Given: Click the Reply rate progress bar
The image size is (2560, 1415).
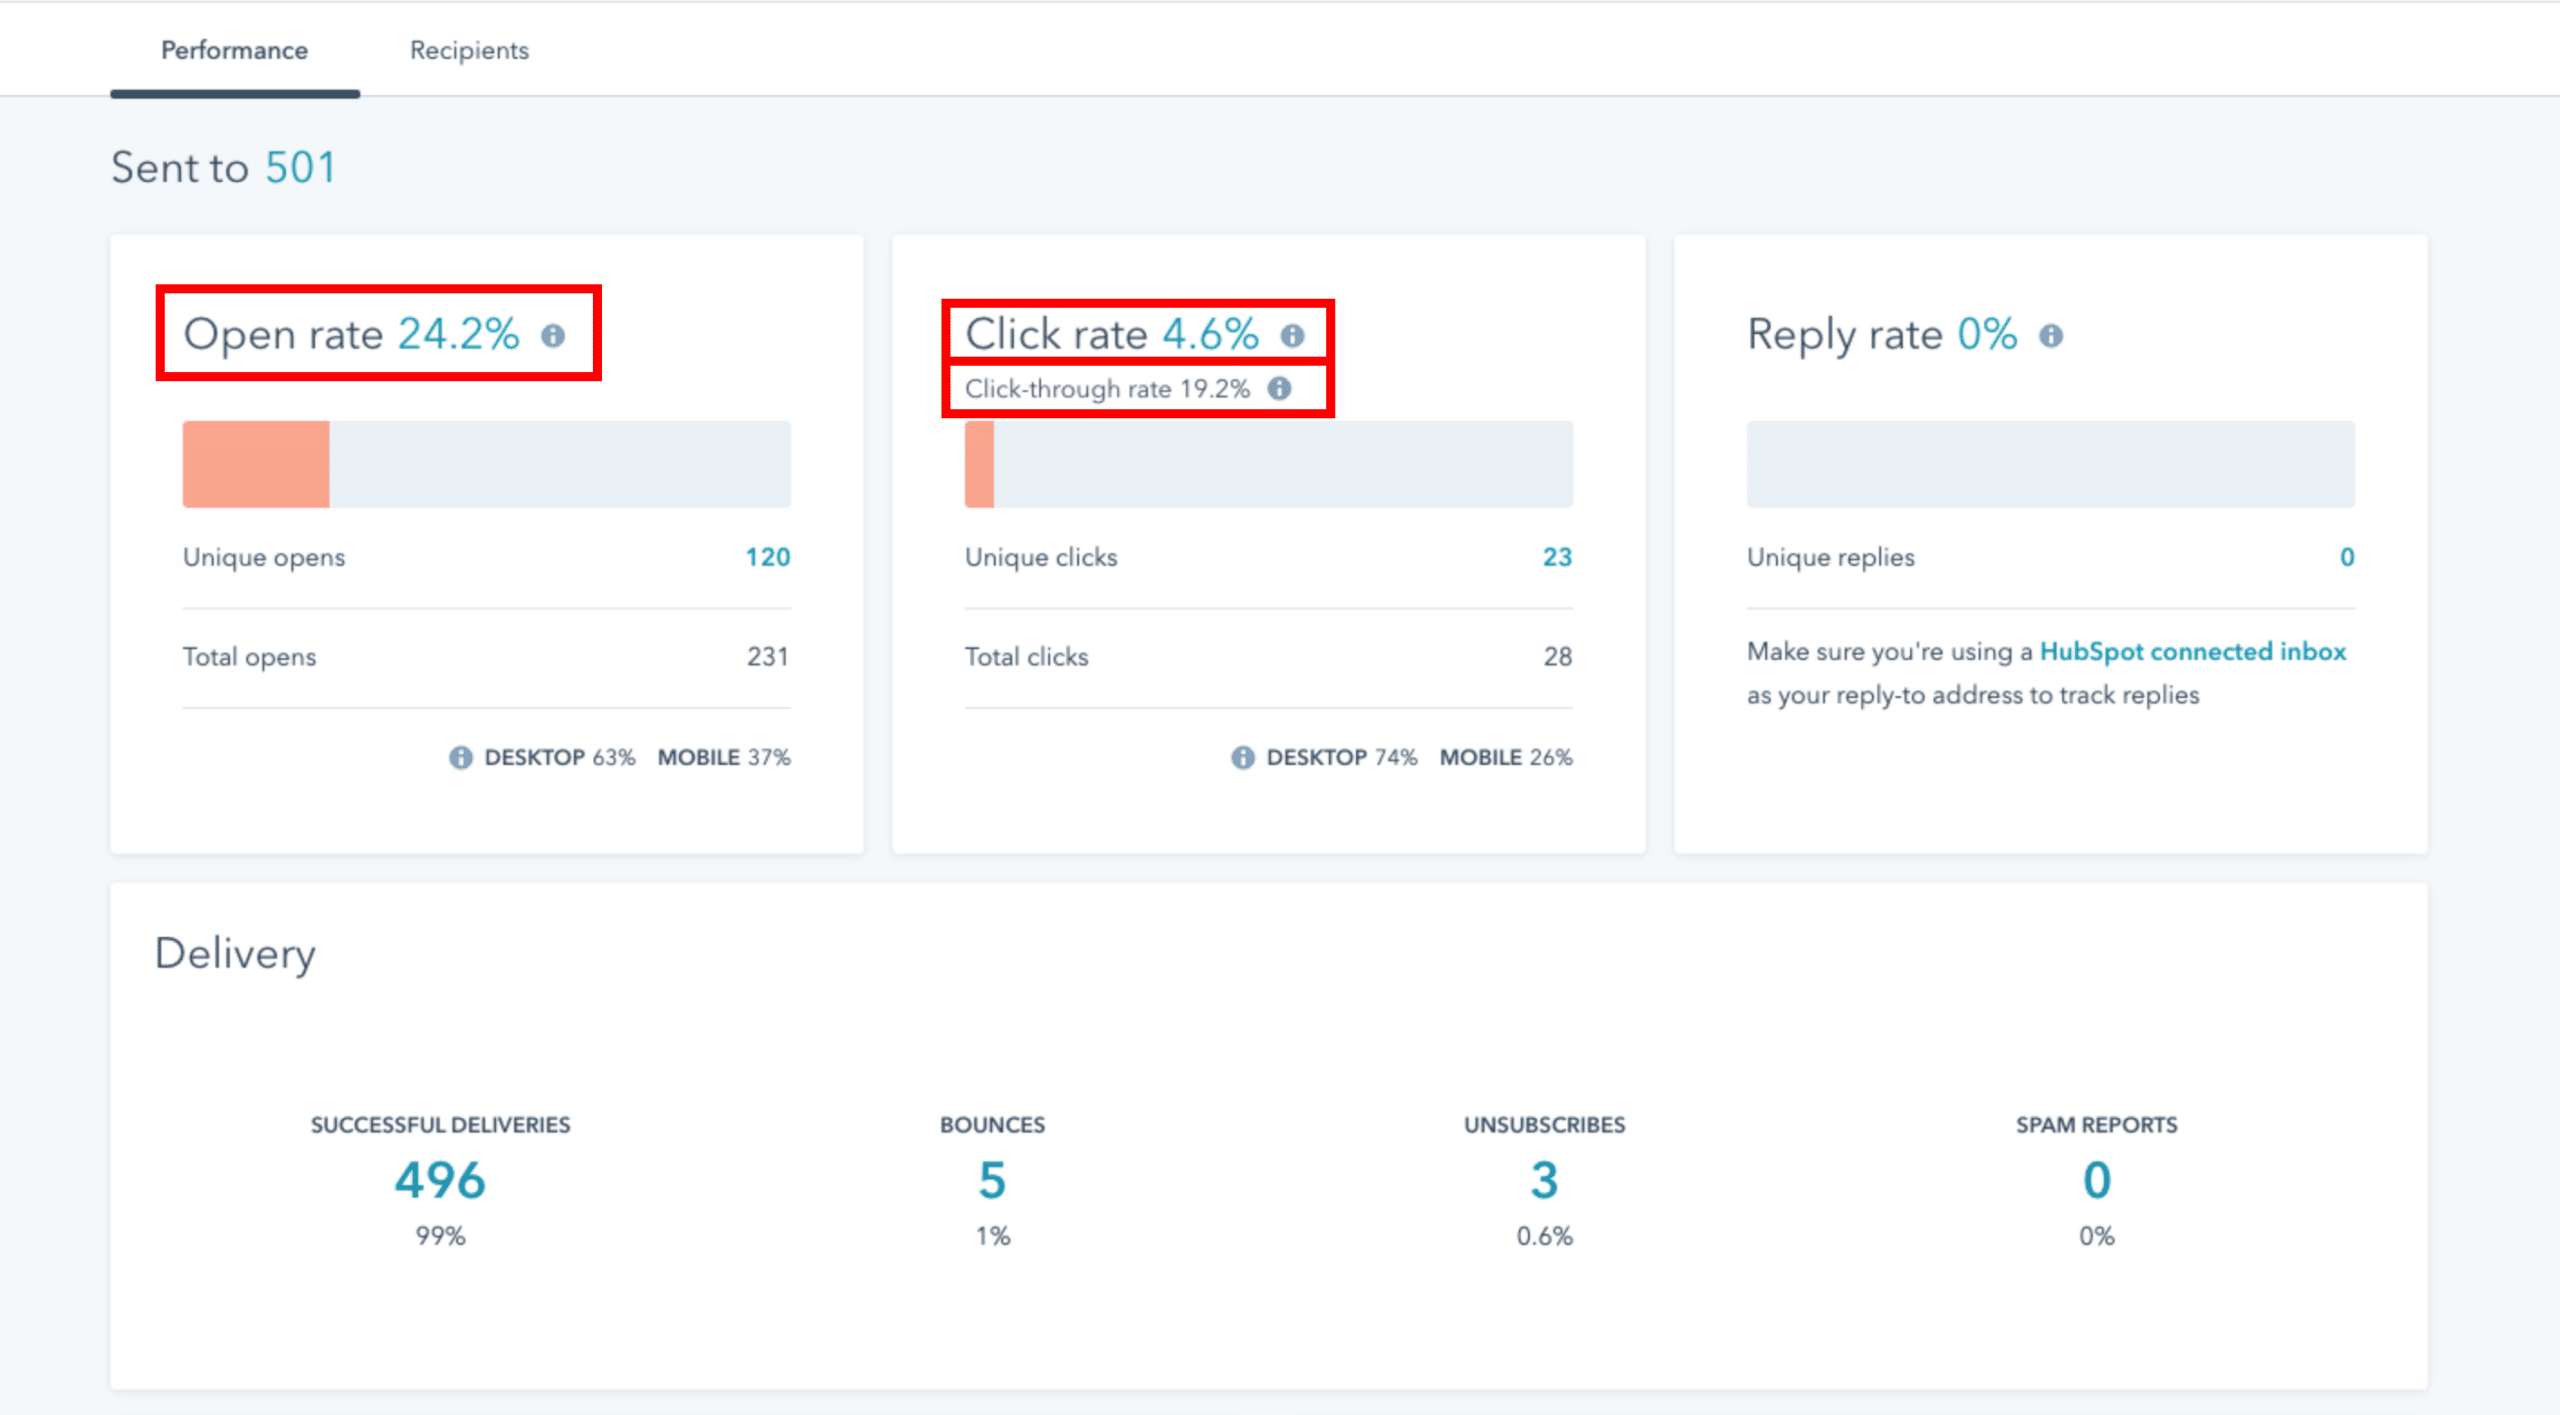Looking at the screenshot, I should pos(2050,464).
